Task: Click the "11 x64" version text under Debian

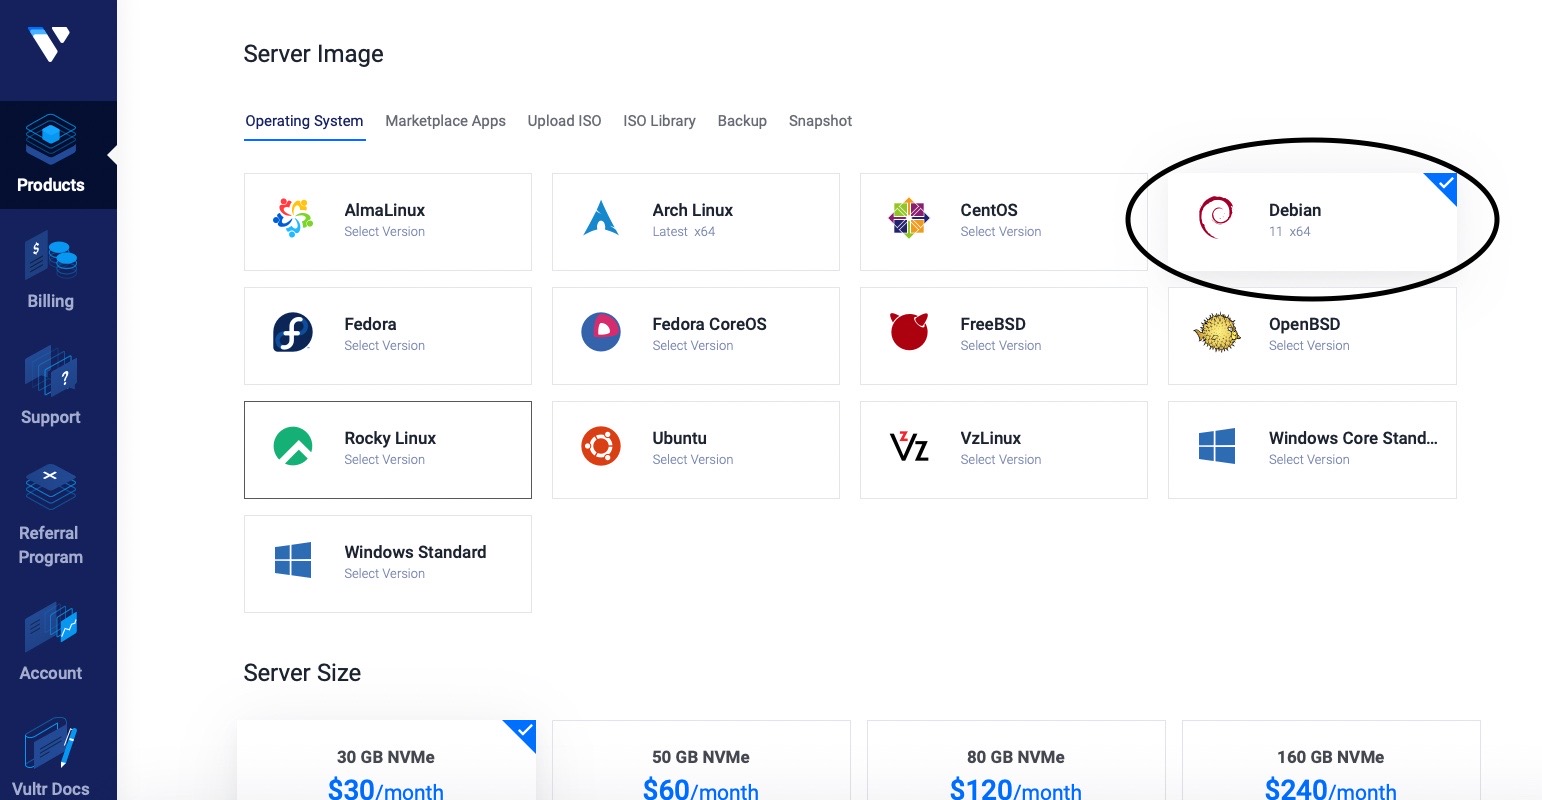Action: click(x=1289, y=232)
